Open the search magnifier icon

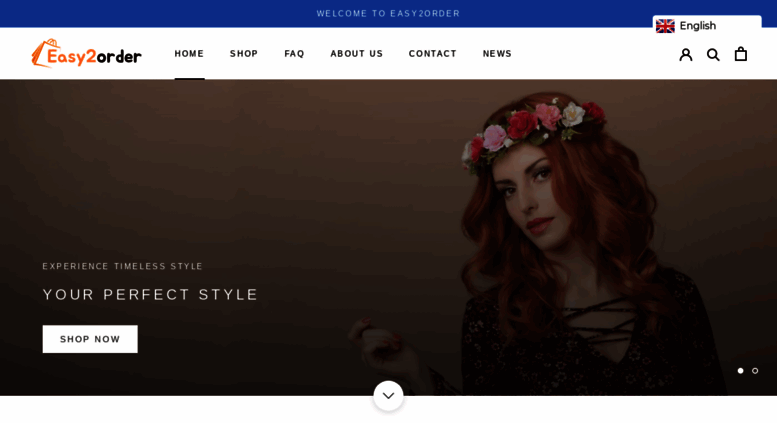(x=713, y=54)
